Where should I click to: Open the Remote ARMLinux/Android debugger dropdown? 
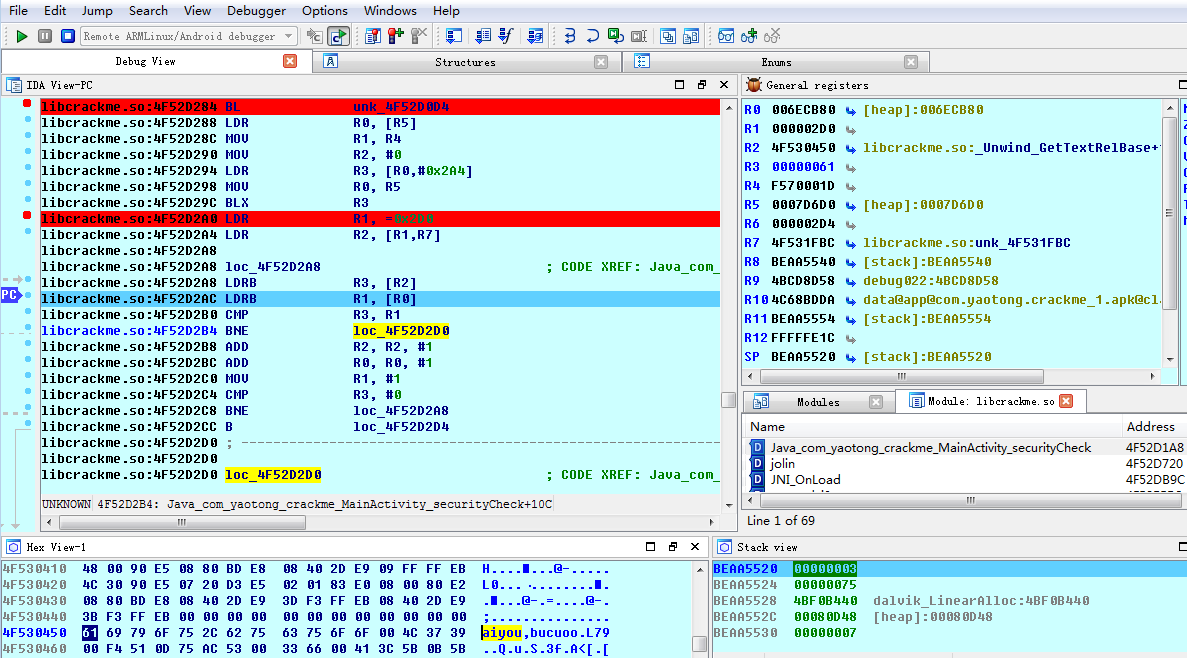(289, 36)
